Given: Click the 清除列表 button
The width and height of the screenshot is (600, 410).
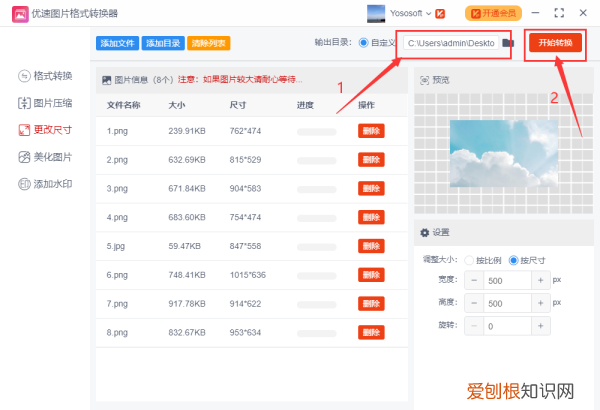Looking at the screenshot, I should (x=209, y=43).
